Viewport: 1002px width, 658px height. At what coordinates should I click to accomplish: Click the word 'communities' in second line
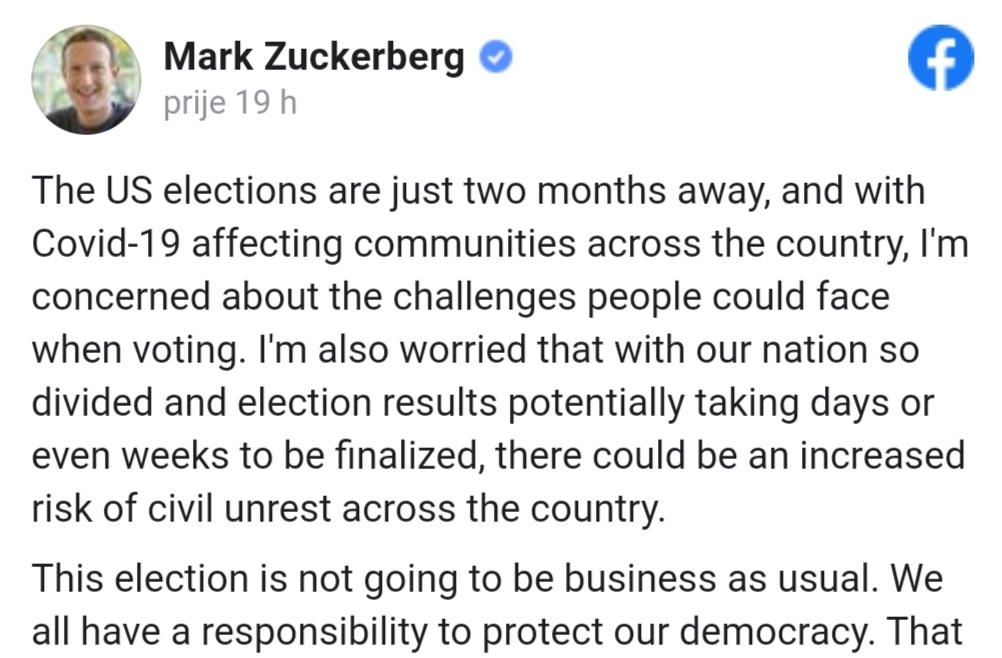[x=465, y=243]
